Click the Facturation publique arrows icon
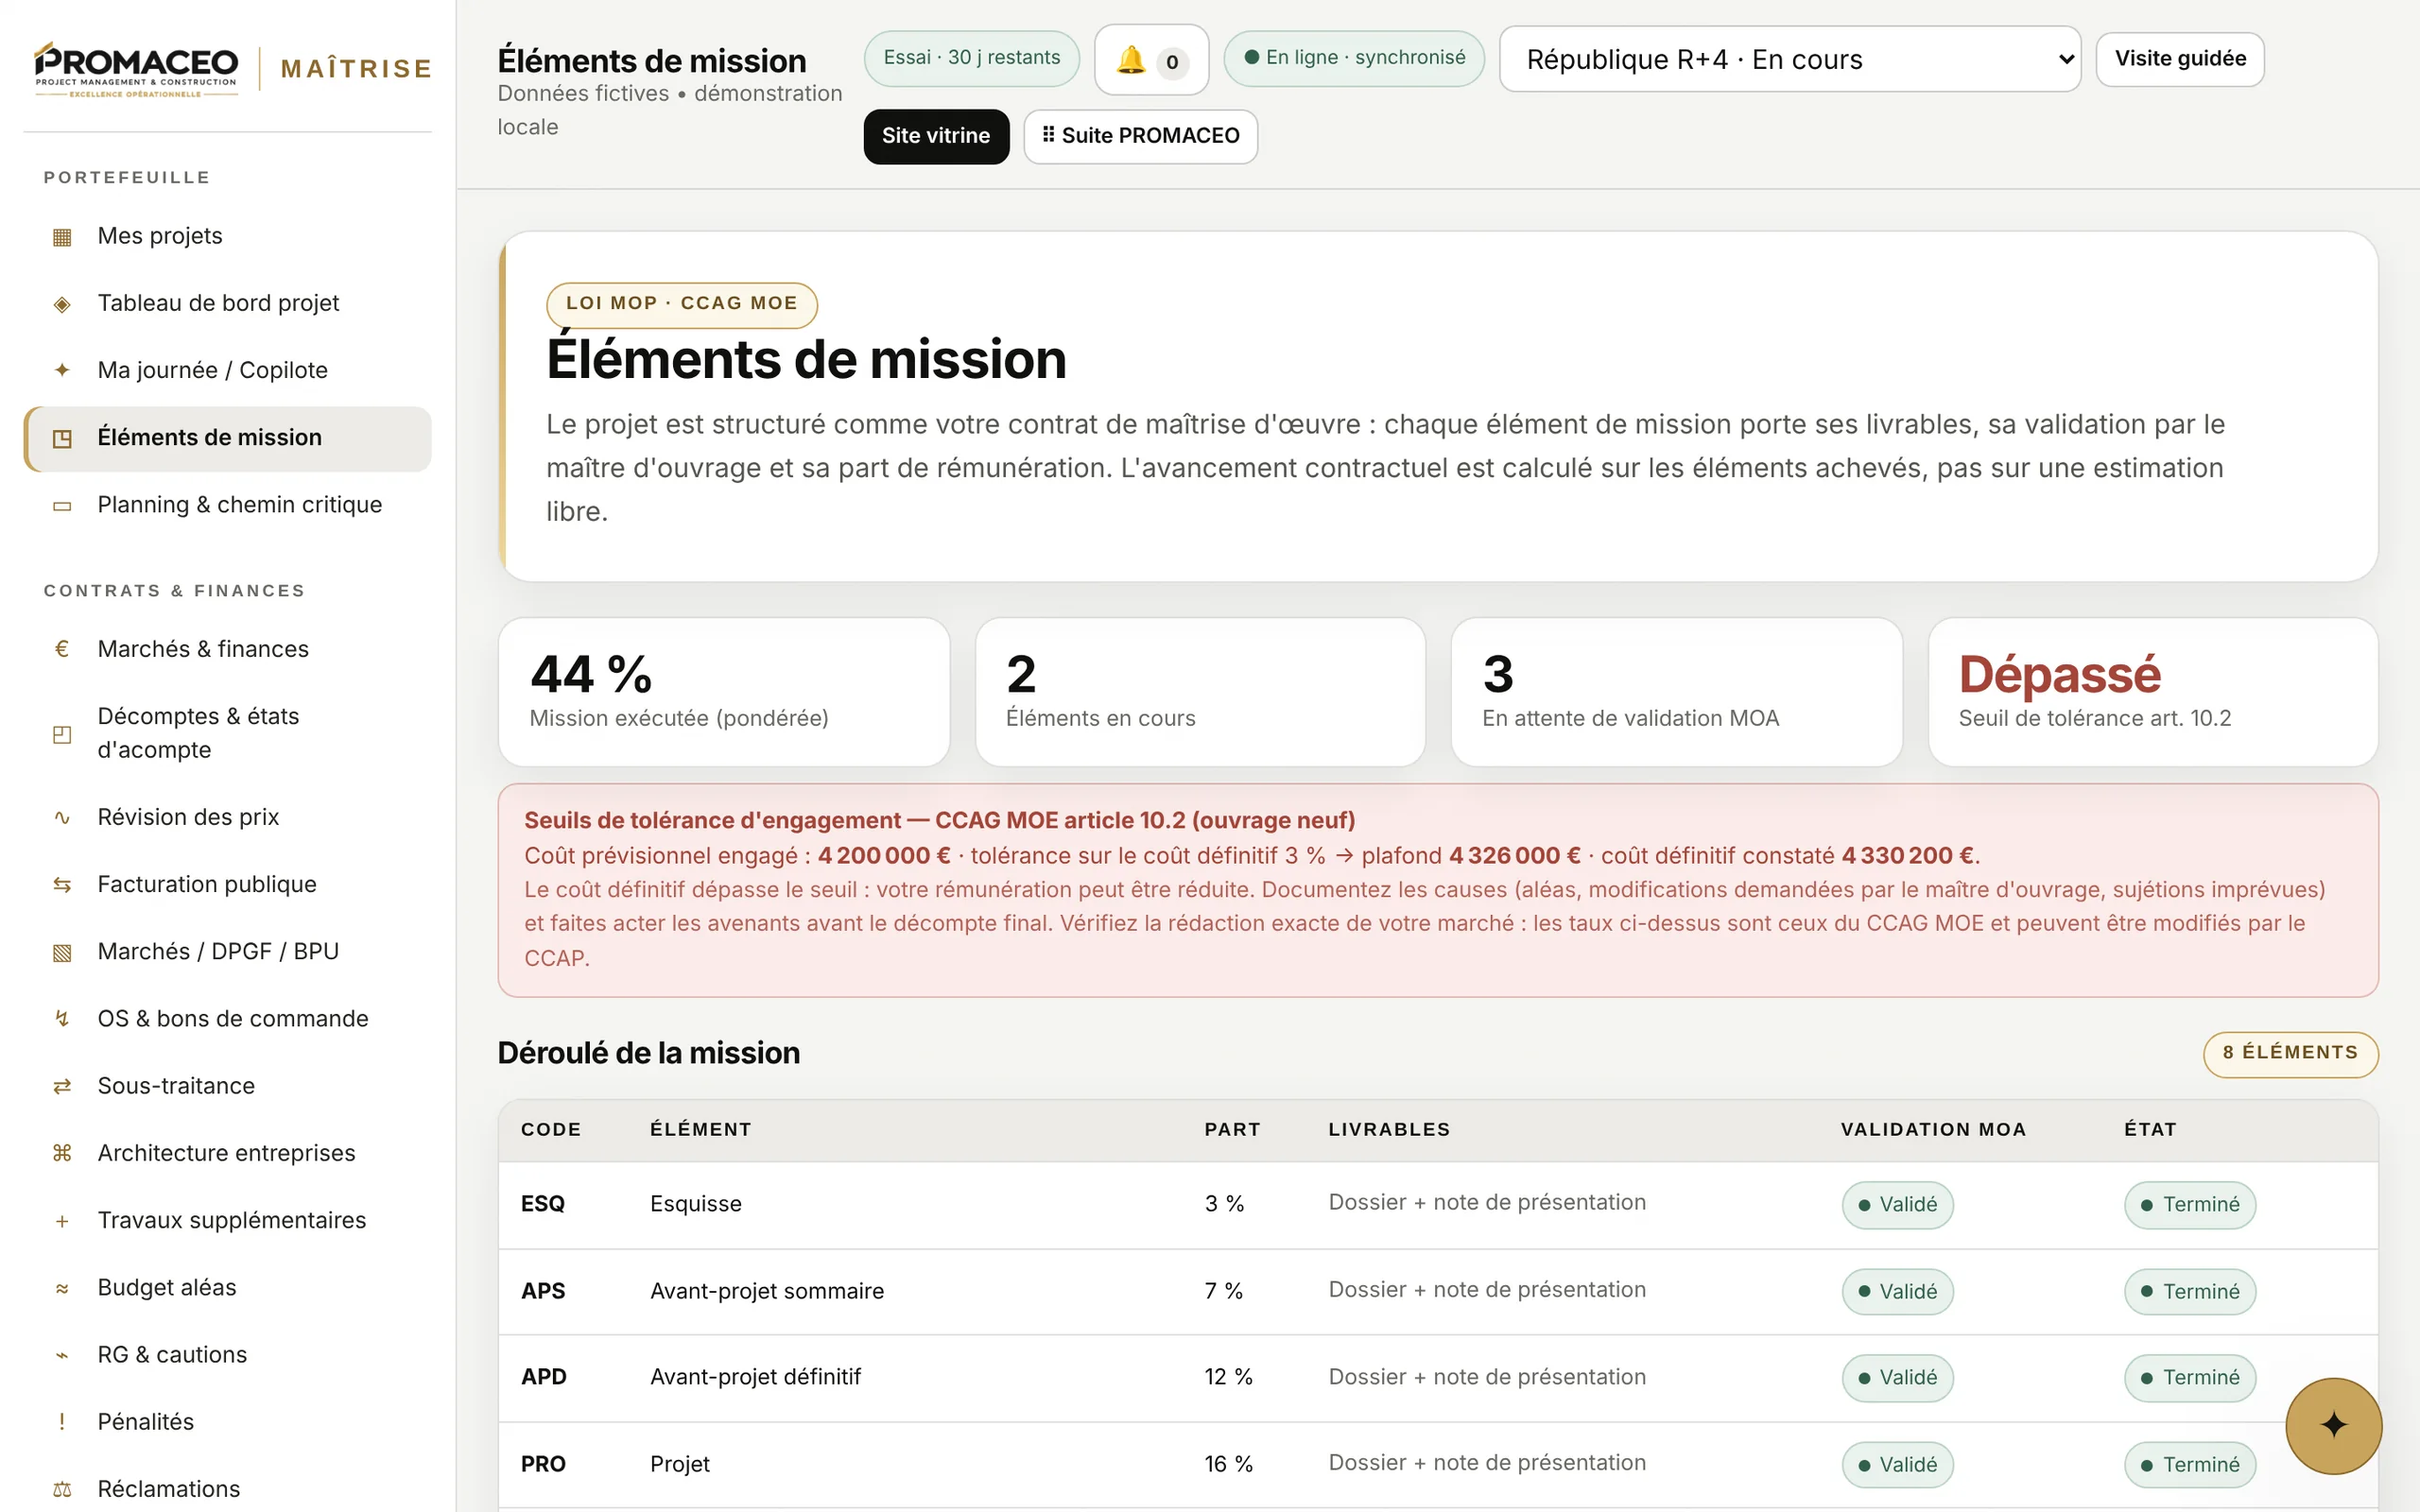Screen dimensions: 2420x1512 62,885
